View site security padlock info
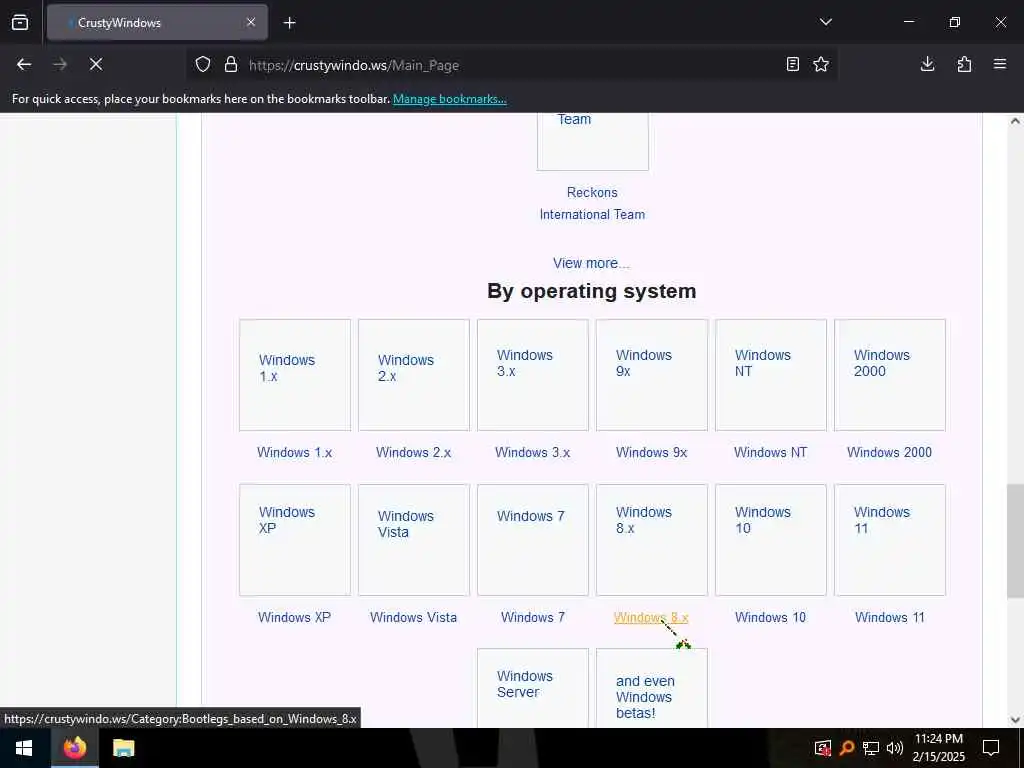This screenshot has width=1024, height=768. click(x=231, y=65)
